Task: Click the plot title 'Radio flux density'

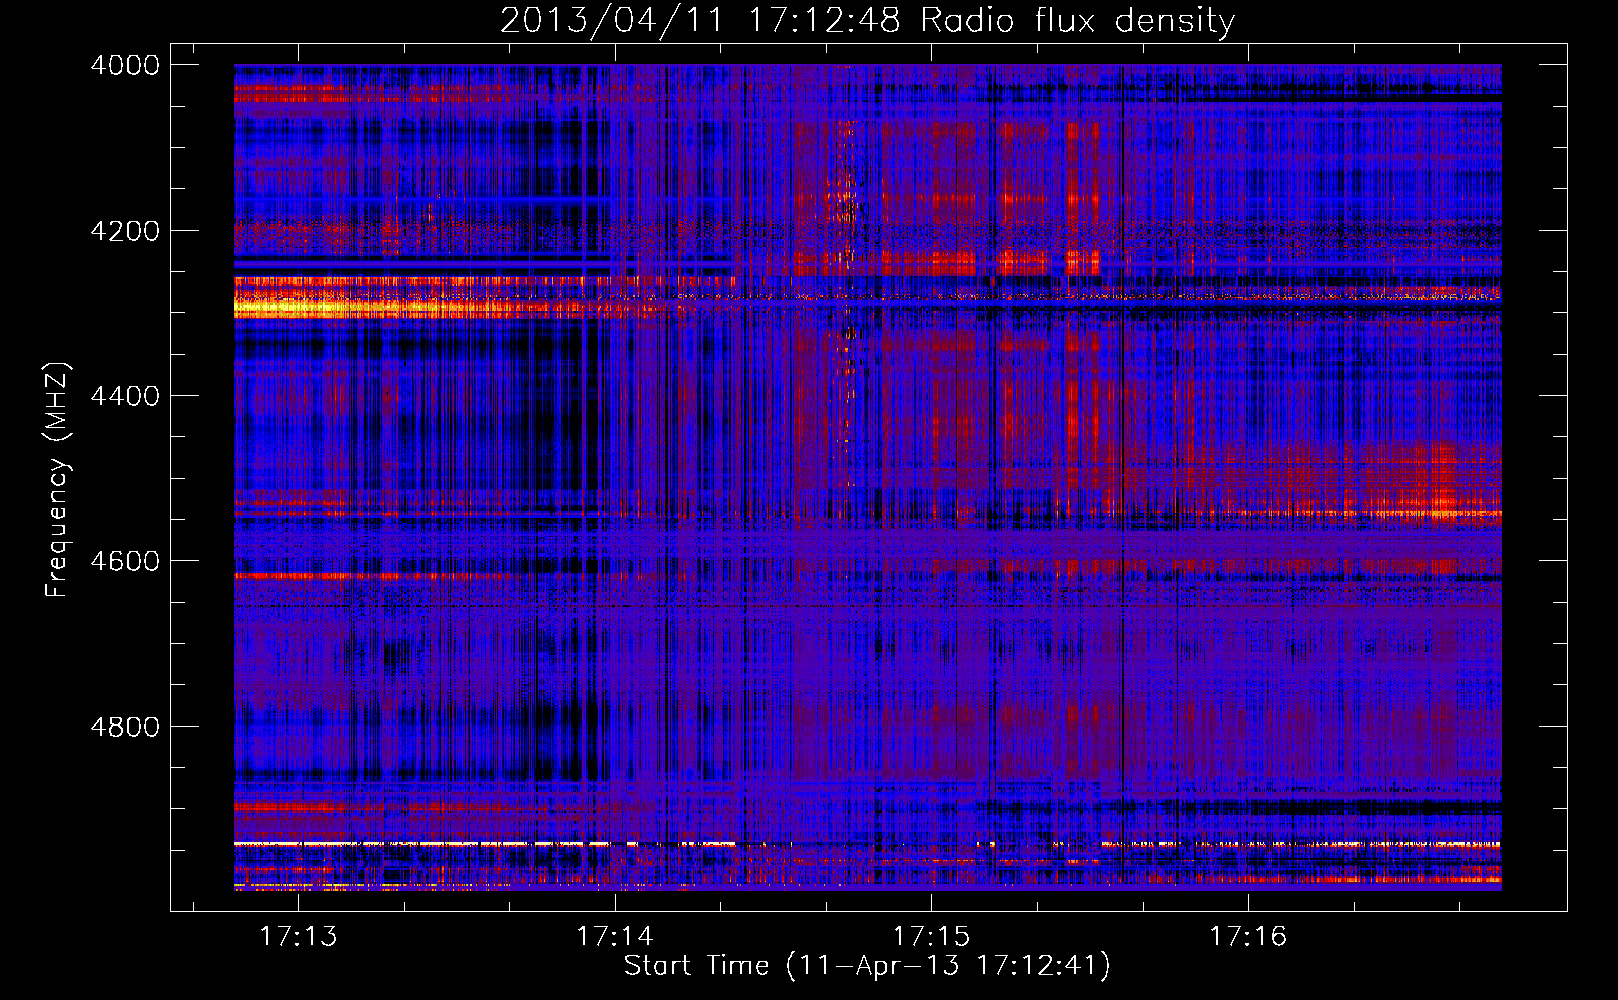Action: click(1078, 21)
